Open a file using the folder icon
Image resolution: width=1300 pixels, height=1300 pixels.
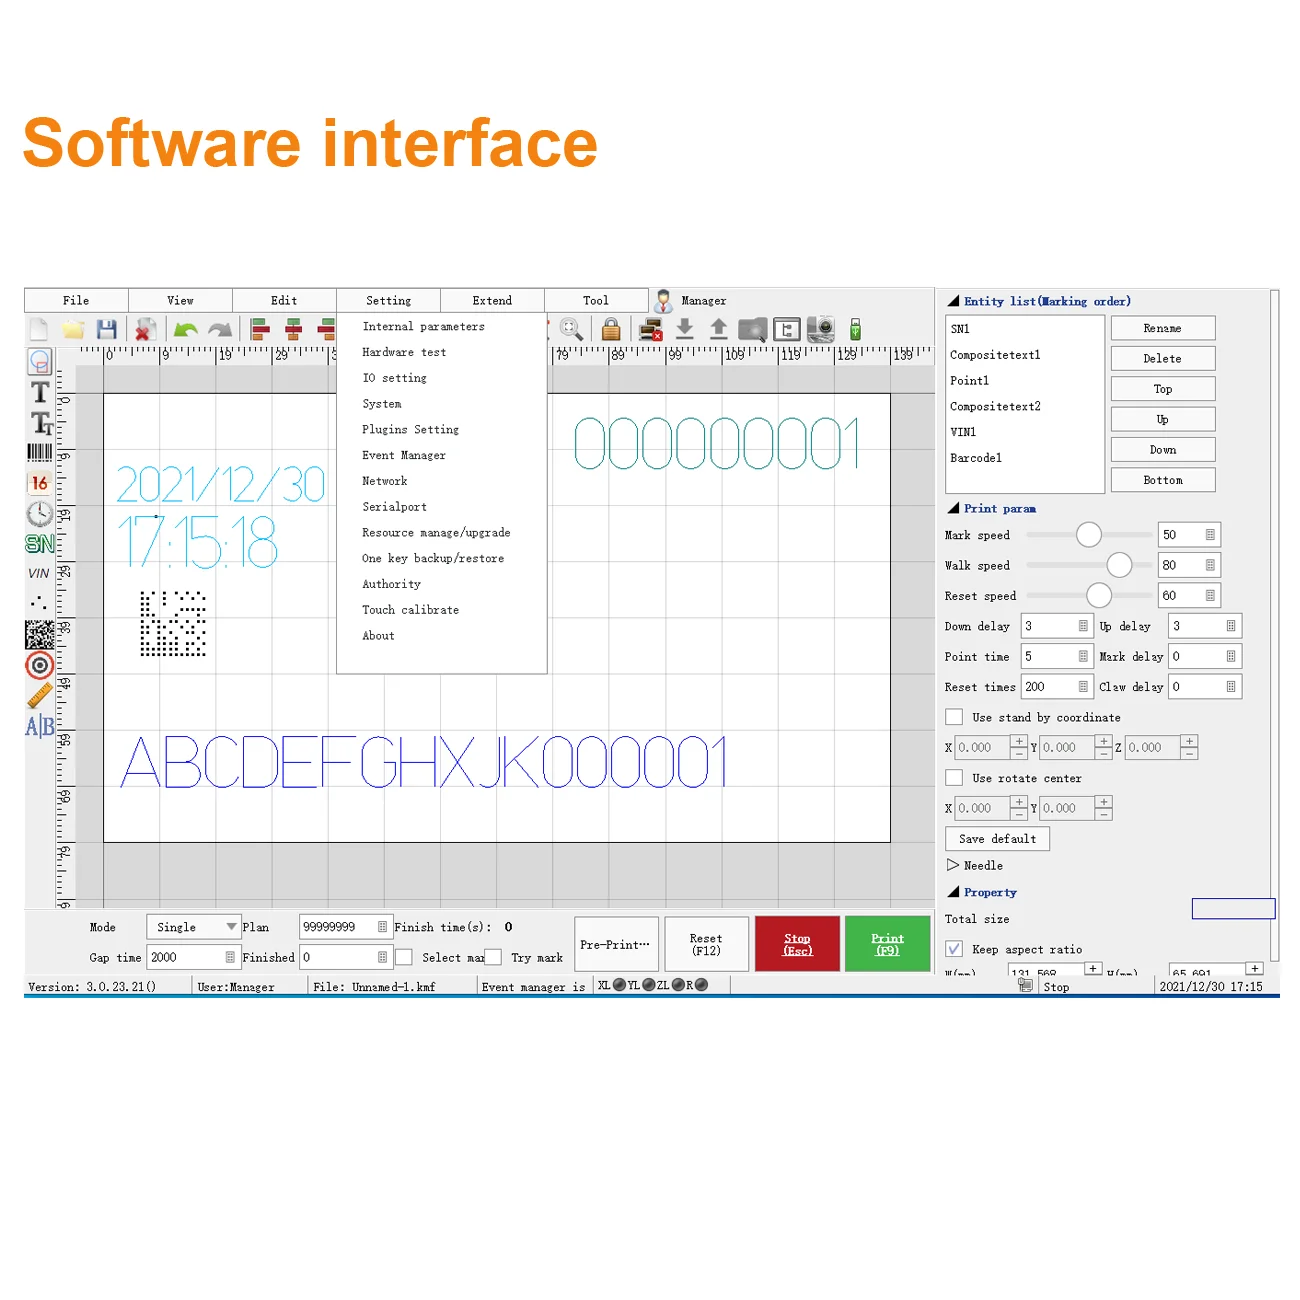(73, 329)
